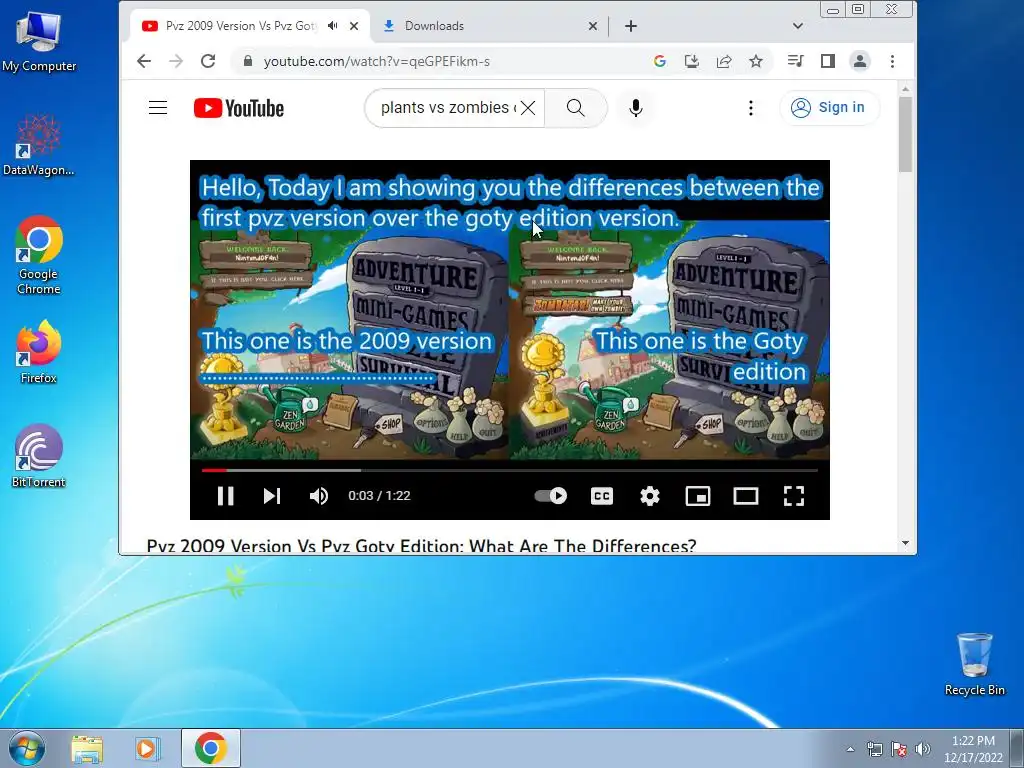
Task: Turn on closed captions (CC)
Action: [601, 496]
